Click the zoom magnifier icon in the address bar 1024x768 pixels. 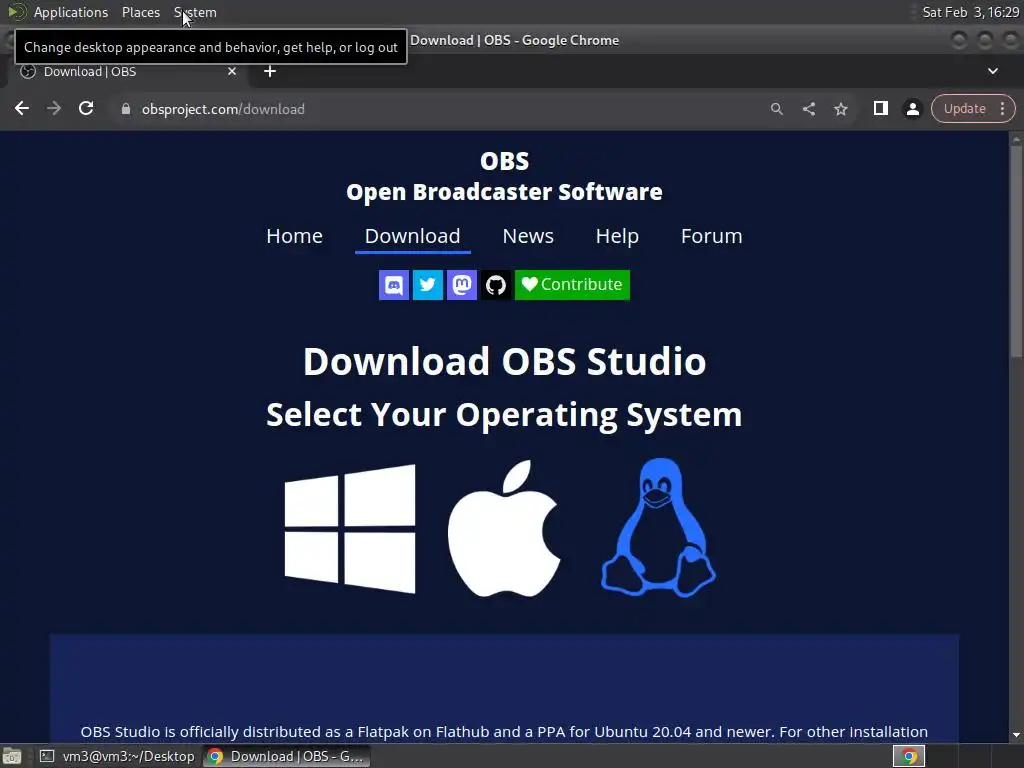(x=776, y=109)
